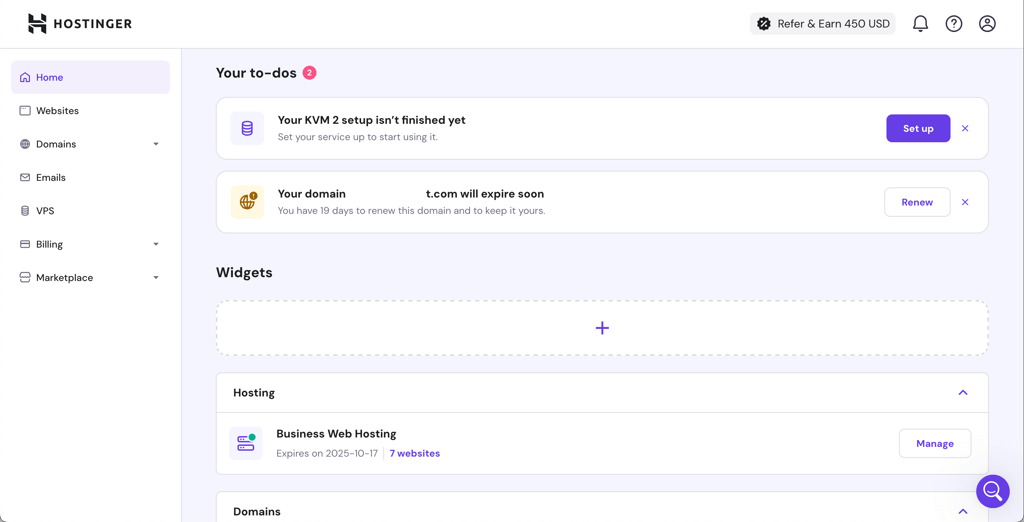Click the 'Widgets' heading
This screenshot has width=1024, height=522.
pyautogui.click(x=244, y=272)
